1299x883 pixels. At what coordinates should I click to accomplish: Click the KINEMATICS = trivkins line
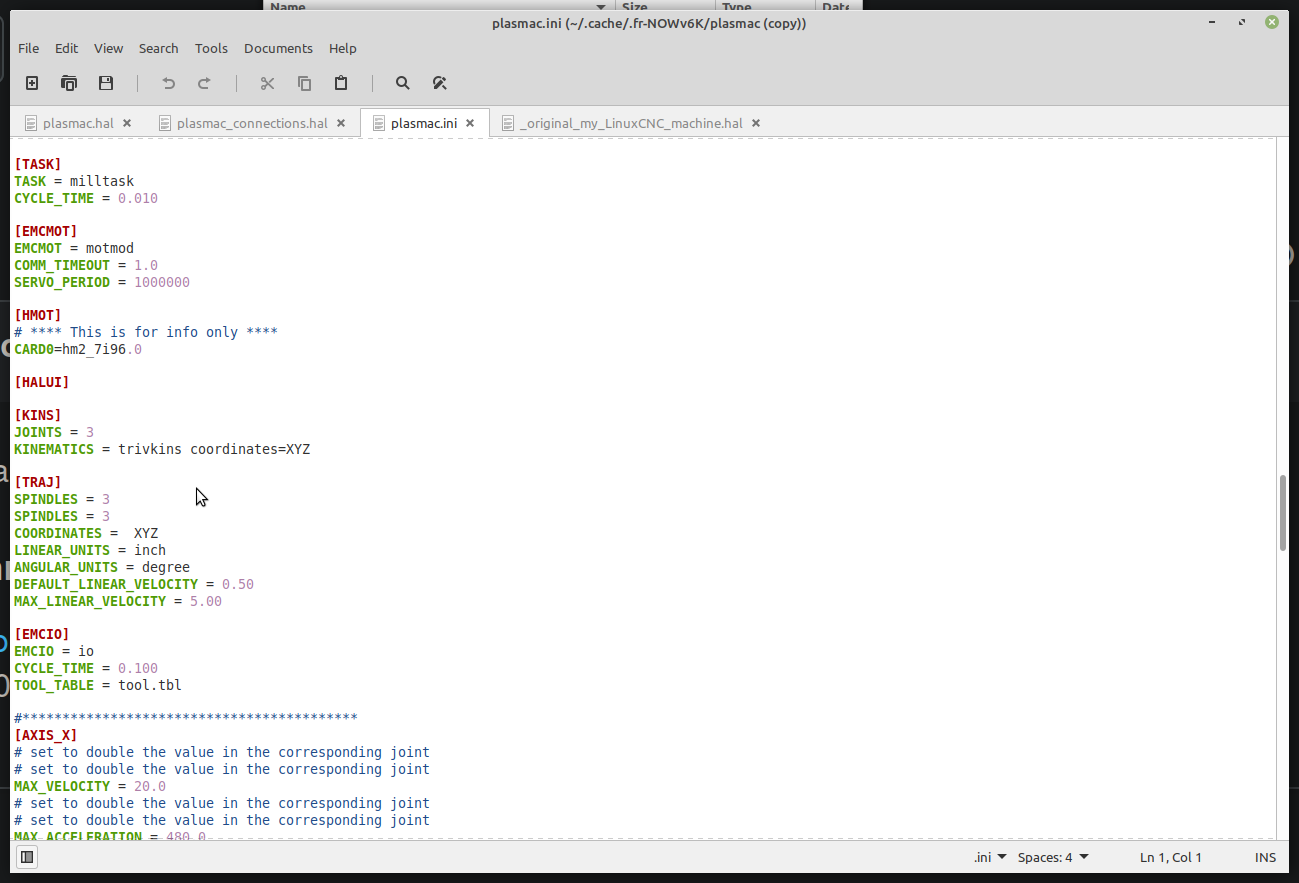tap(162, 449)
